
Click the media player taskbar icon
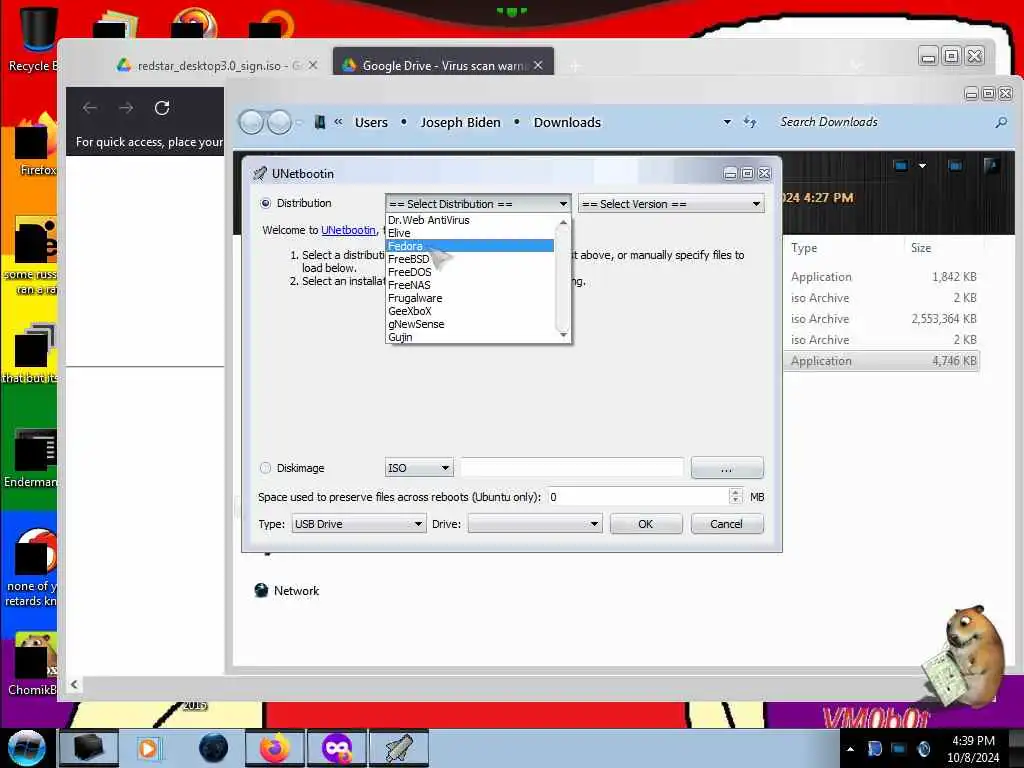[148, 748]
